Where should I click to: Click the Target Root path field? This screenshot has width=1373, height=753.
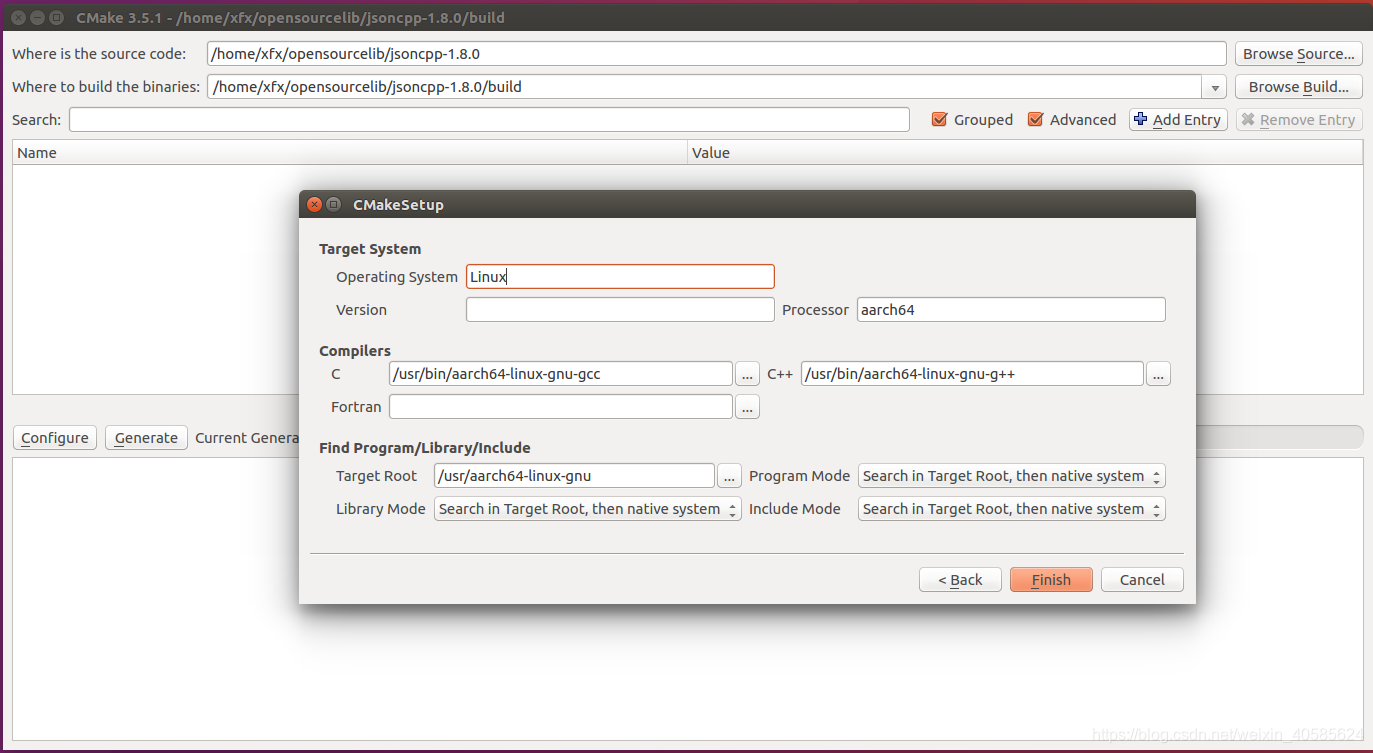574,476
